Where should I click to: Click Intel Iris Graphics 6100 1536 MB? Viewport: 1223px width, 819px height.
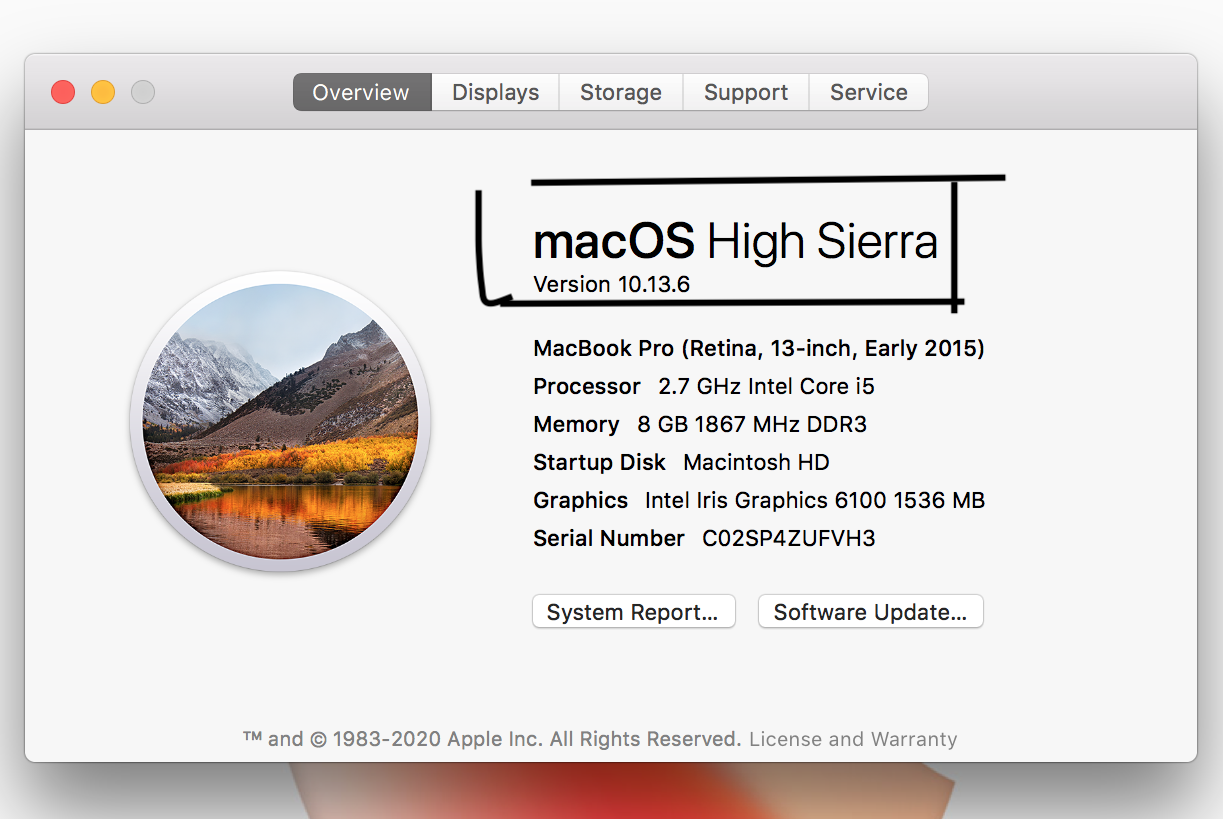click(815, 500)
